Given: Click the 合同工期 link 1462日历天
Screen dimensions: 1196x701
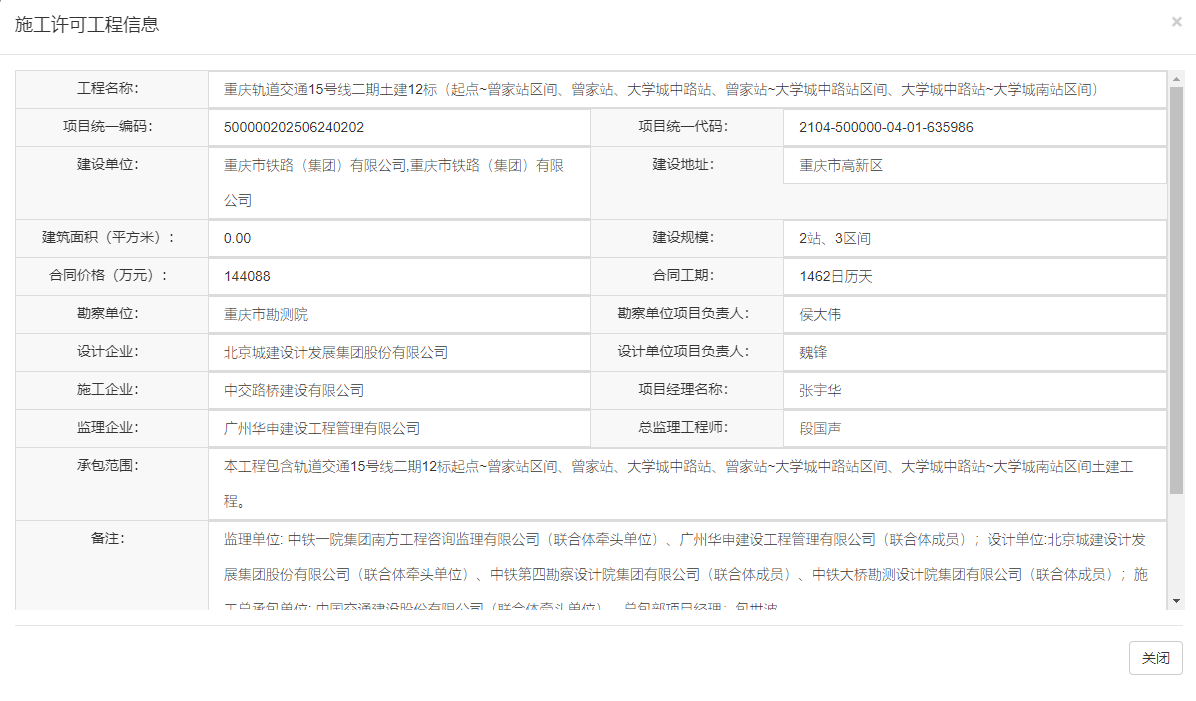Looking at the screenshot, I should [836, 276].
